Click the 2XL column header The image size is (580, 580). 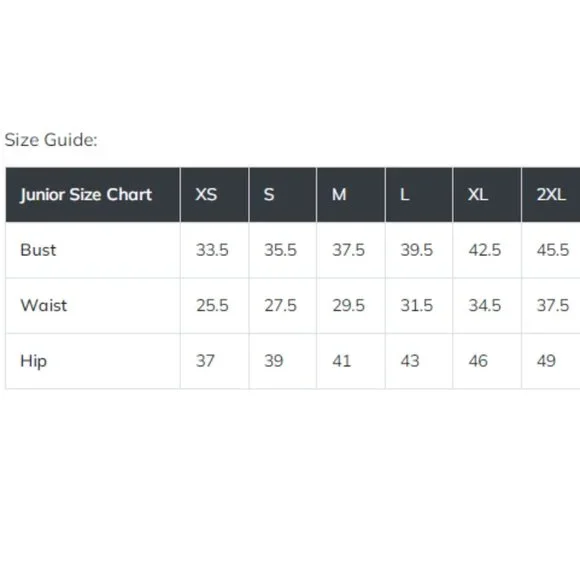click(551, 195)
